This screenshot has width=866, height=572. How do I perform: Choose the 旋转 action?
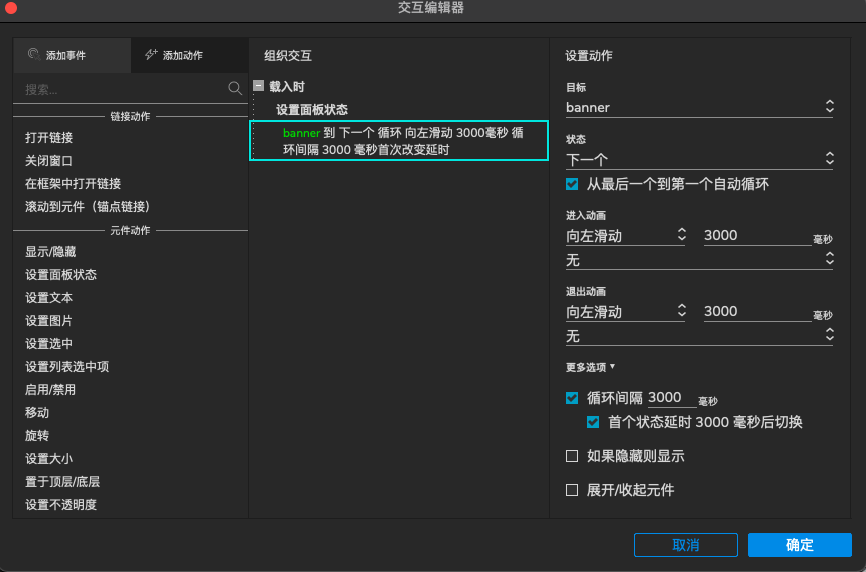(37, 436)
